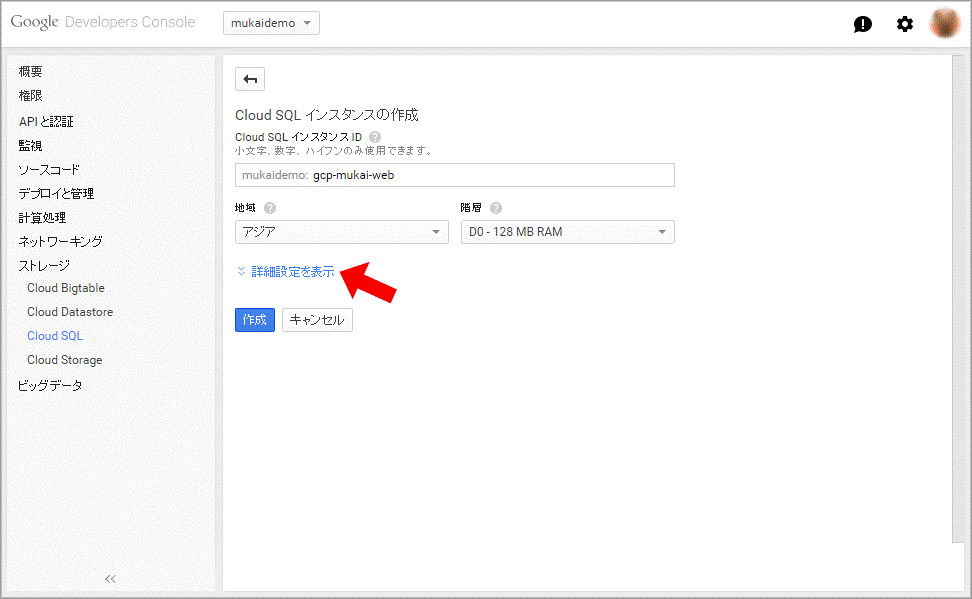
Task: Open Cloud Bigtable in the sidebar
Action: (66, 288)
